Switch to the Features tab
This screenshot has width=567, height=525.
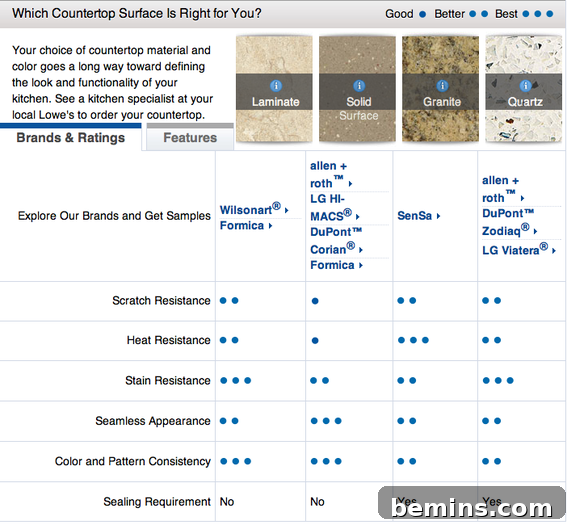click(x=190, y=137)
